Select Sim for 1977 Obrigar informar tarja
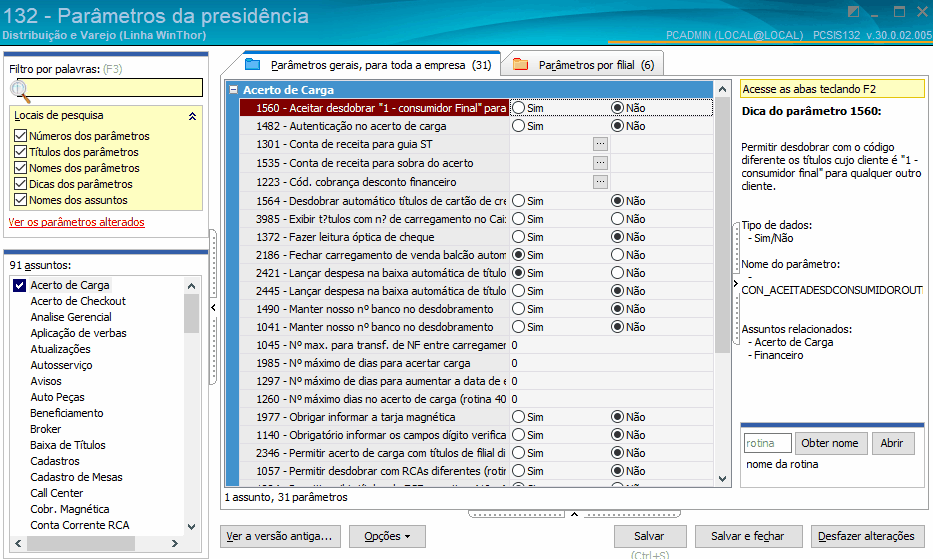The image size is (933, 559). pyautogui.click(x=519, y=417)
